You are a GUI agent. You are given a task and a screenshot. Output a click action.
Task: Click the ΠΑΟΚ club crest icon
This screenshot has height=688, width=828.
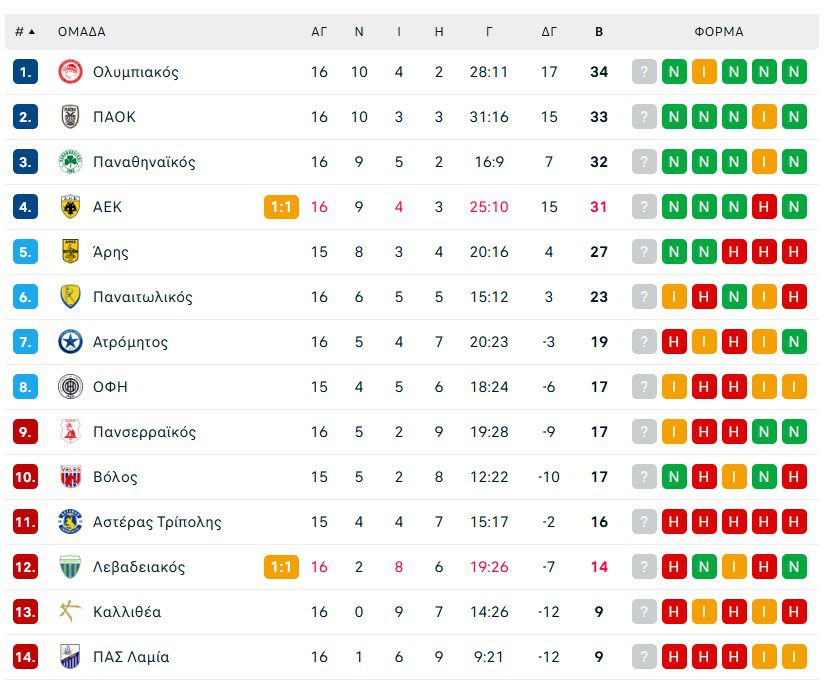pos(70,117)
